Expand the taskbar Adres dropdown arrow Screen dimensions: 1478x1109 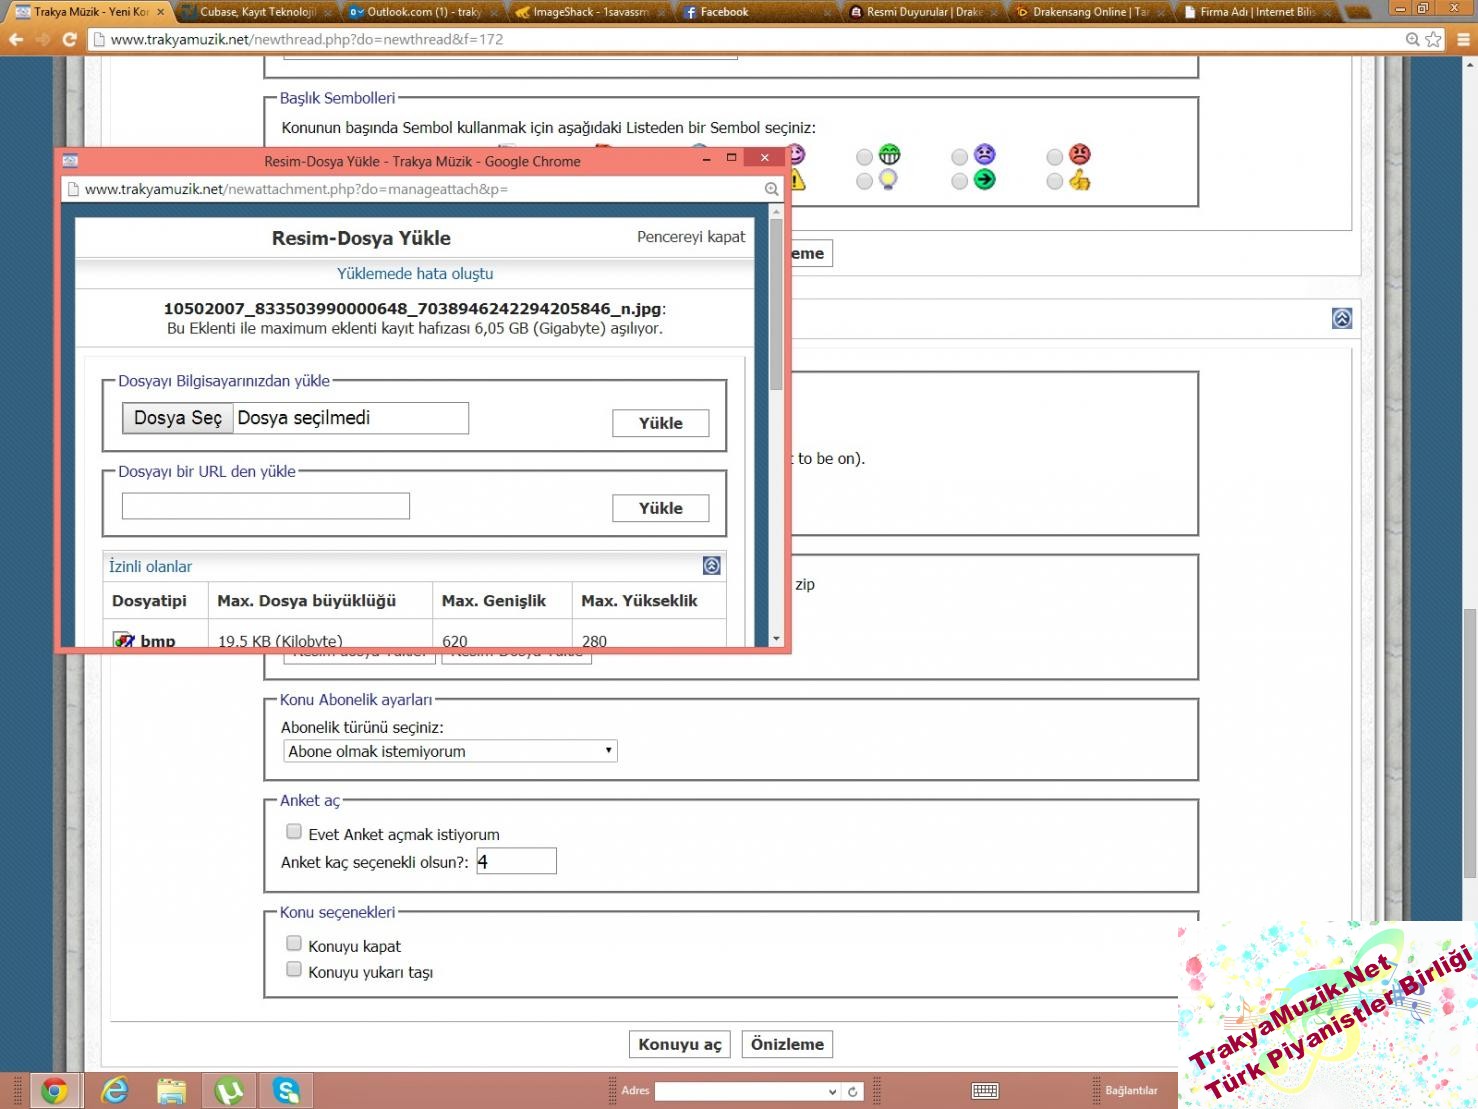[832, 1091]
